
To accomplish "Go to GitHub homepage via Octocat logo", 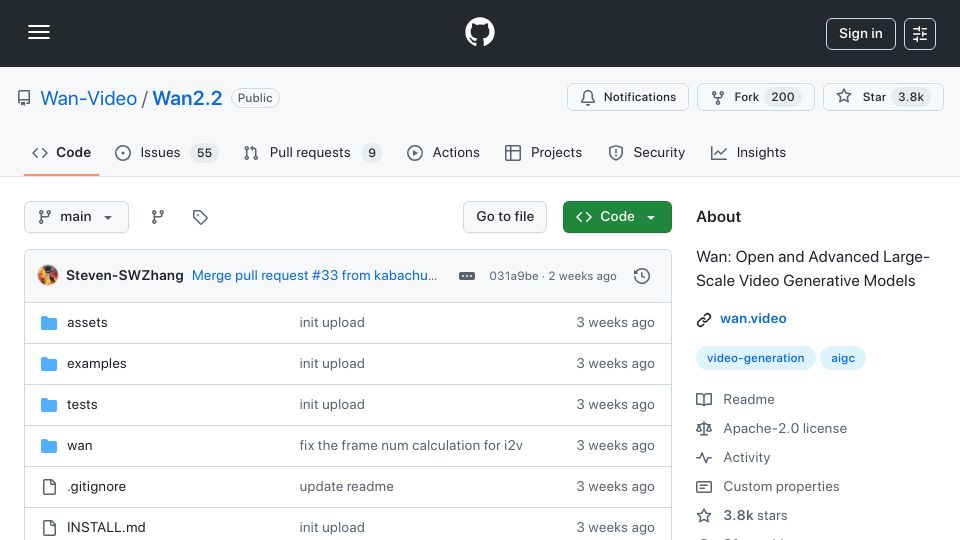I will pyautogui.click(x=479, y=32).
